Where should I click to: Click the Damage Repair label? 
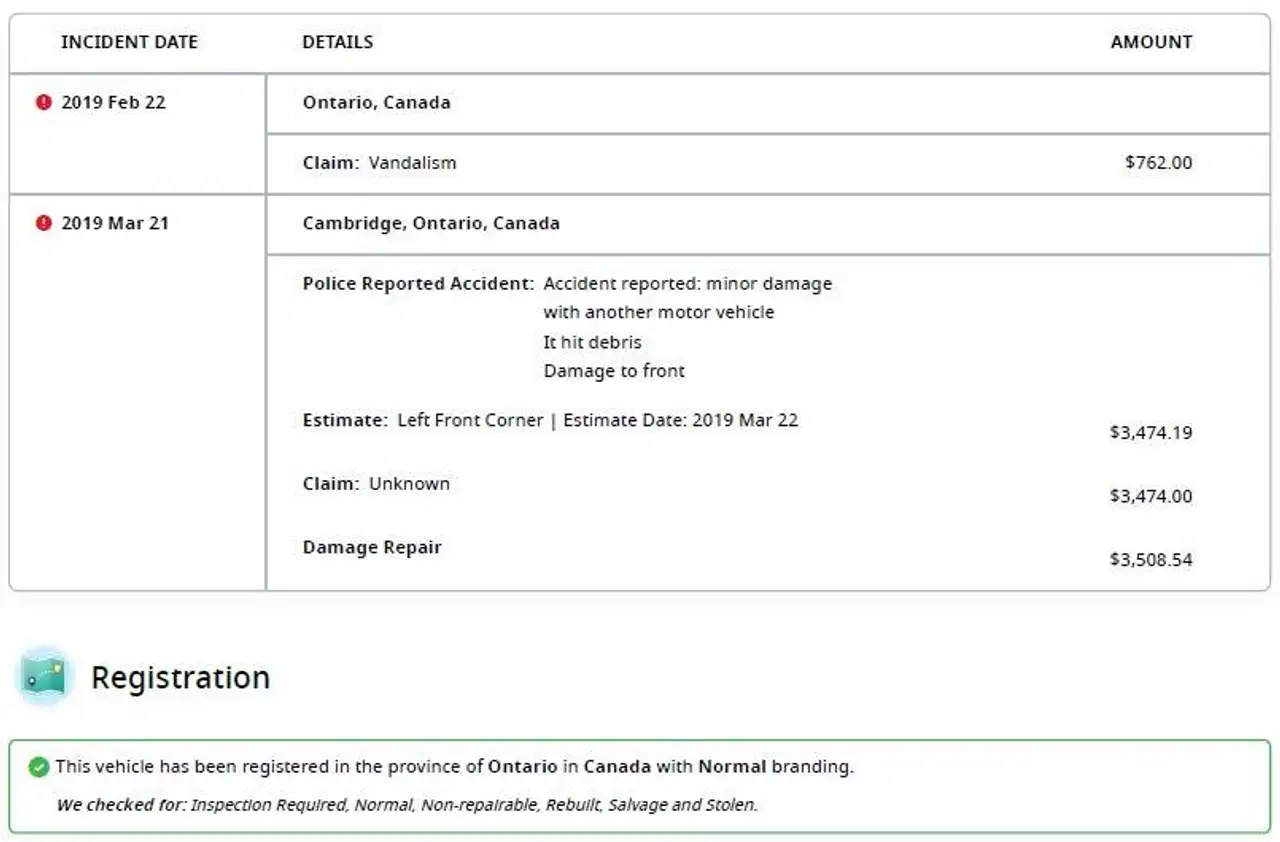(x=372, y=548)
